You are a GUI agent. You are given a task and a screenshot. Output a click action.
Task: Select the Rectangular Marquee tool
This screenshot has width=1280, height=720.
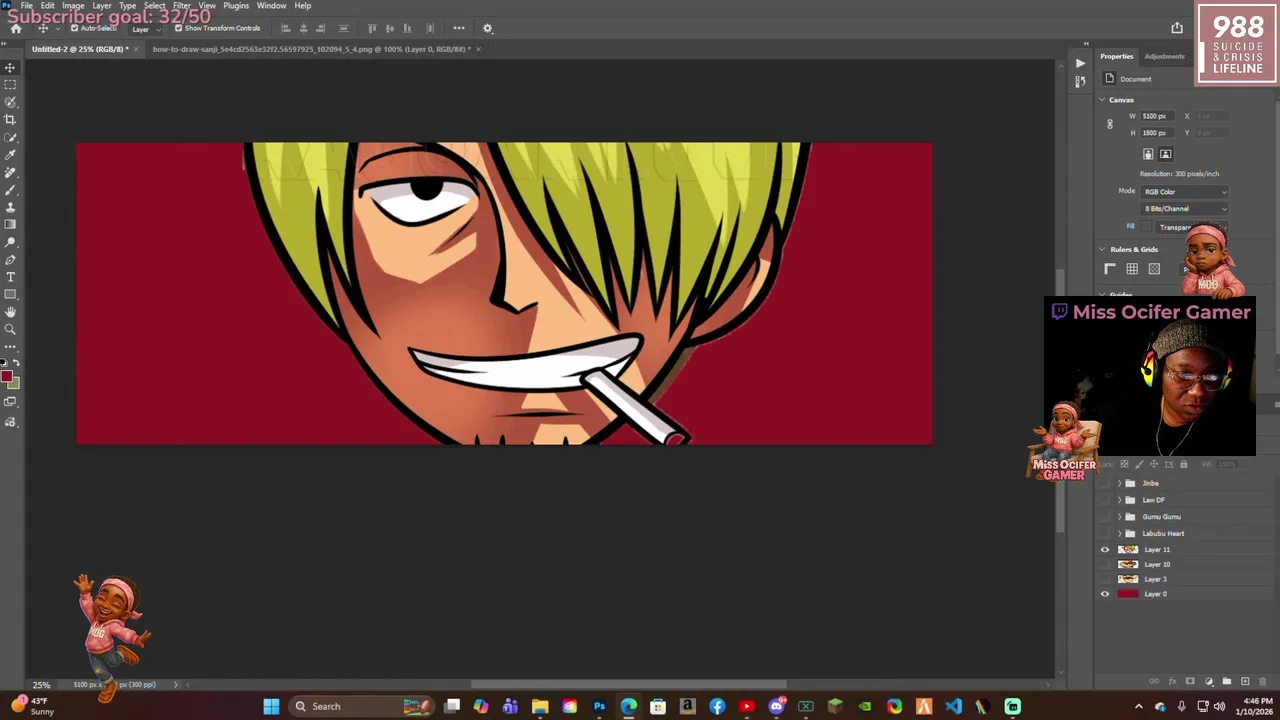coord(10,85)
